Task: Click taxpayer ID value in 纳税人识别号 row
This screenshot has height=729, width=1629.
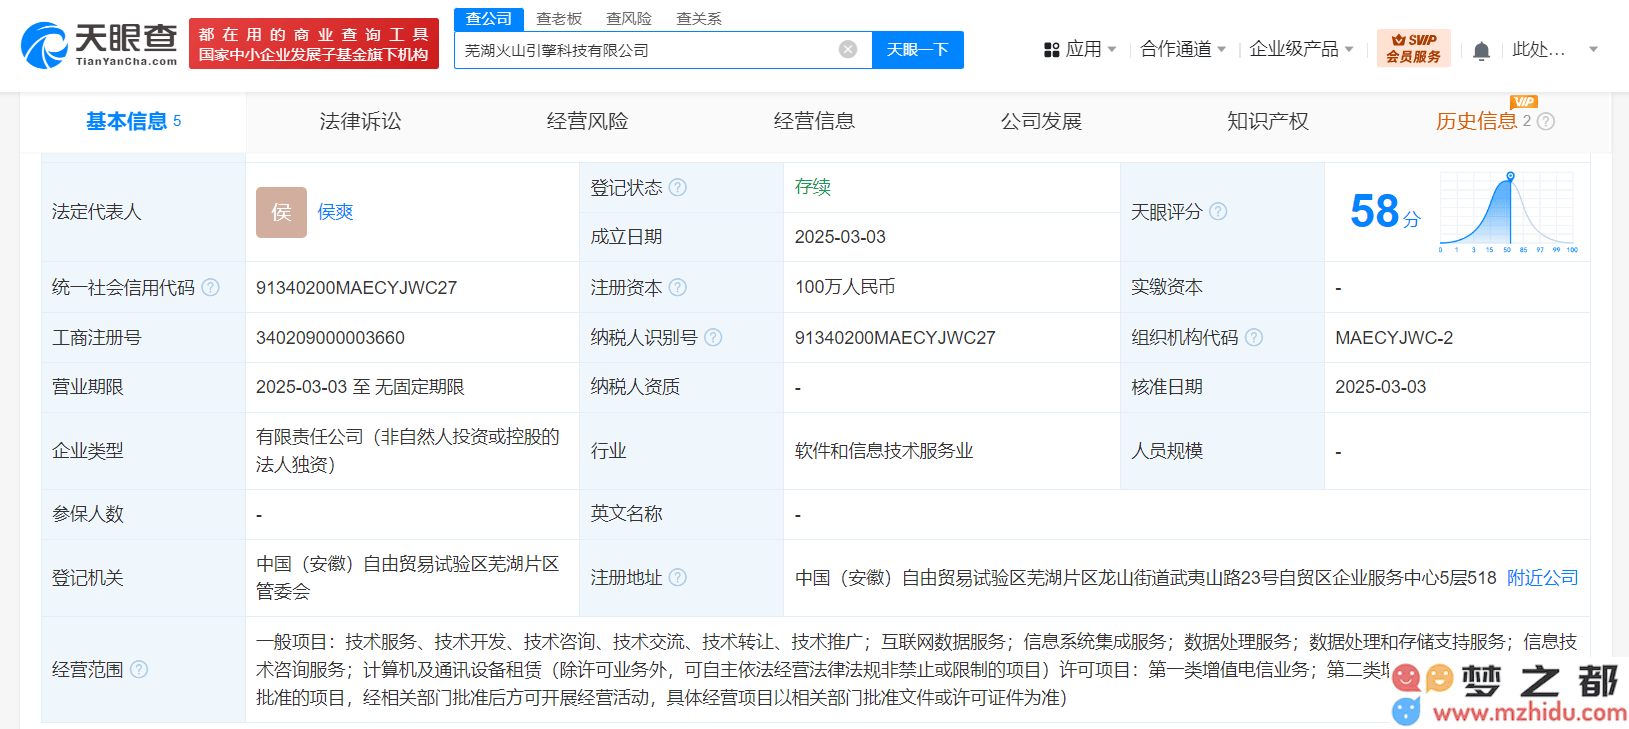Action: [895, 338]
